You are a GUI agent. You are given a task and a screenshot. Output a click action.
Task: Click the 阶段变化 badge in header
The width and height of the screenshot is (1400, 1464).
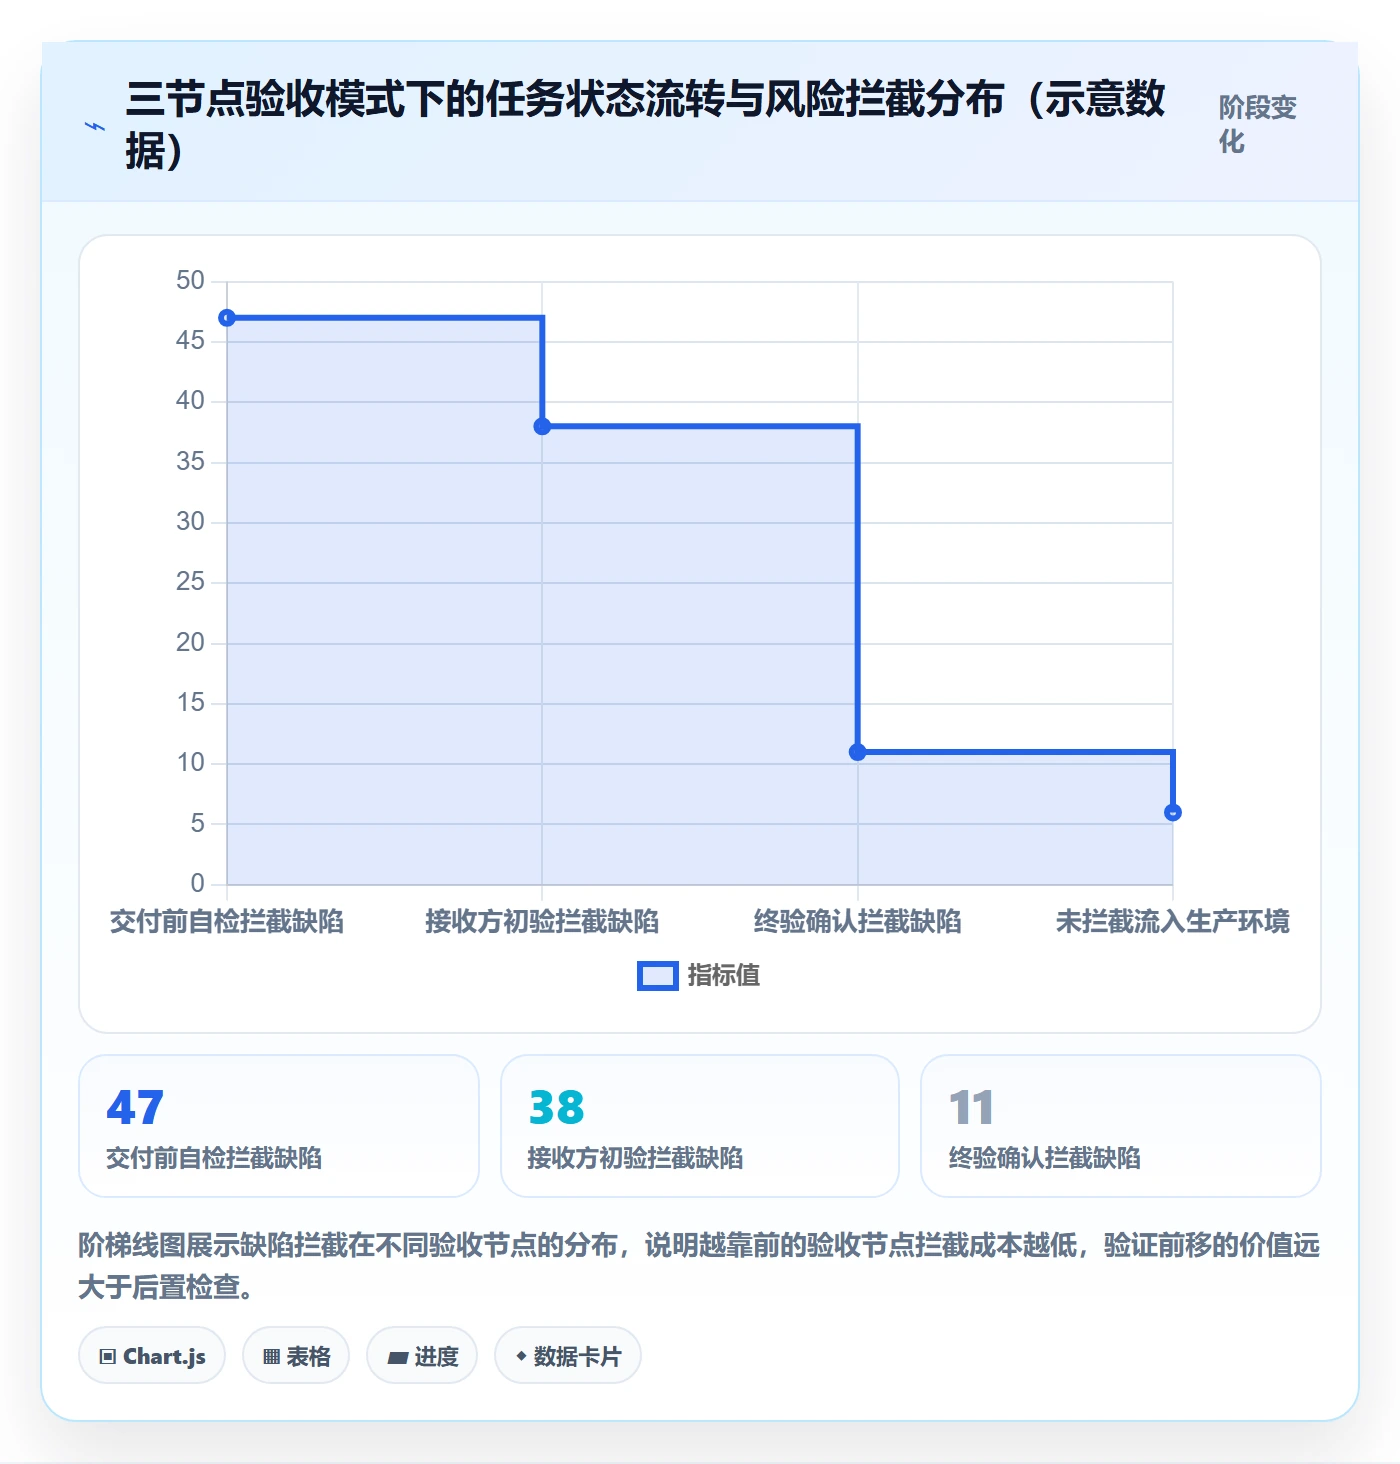[x=1257, y=125]
